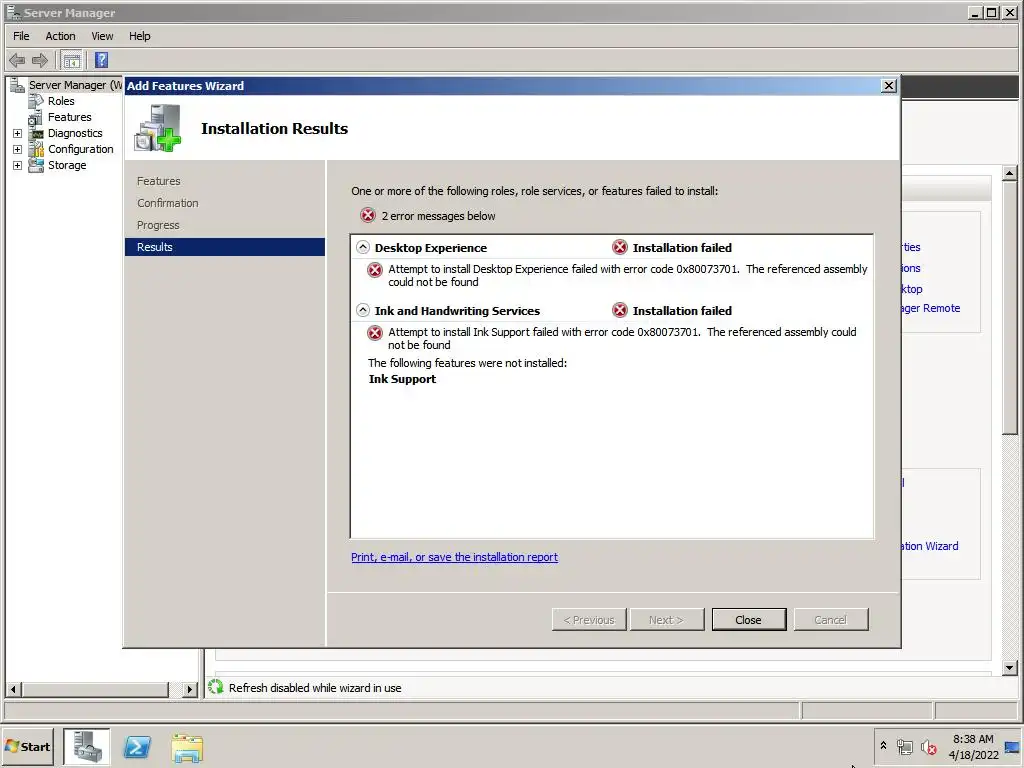Click the muted volume tray icon
1024x768 pixels.
pyautogui.click(x=929, y=746)
